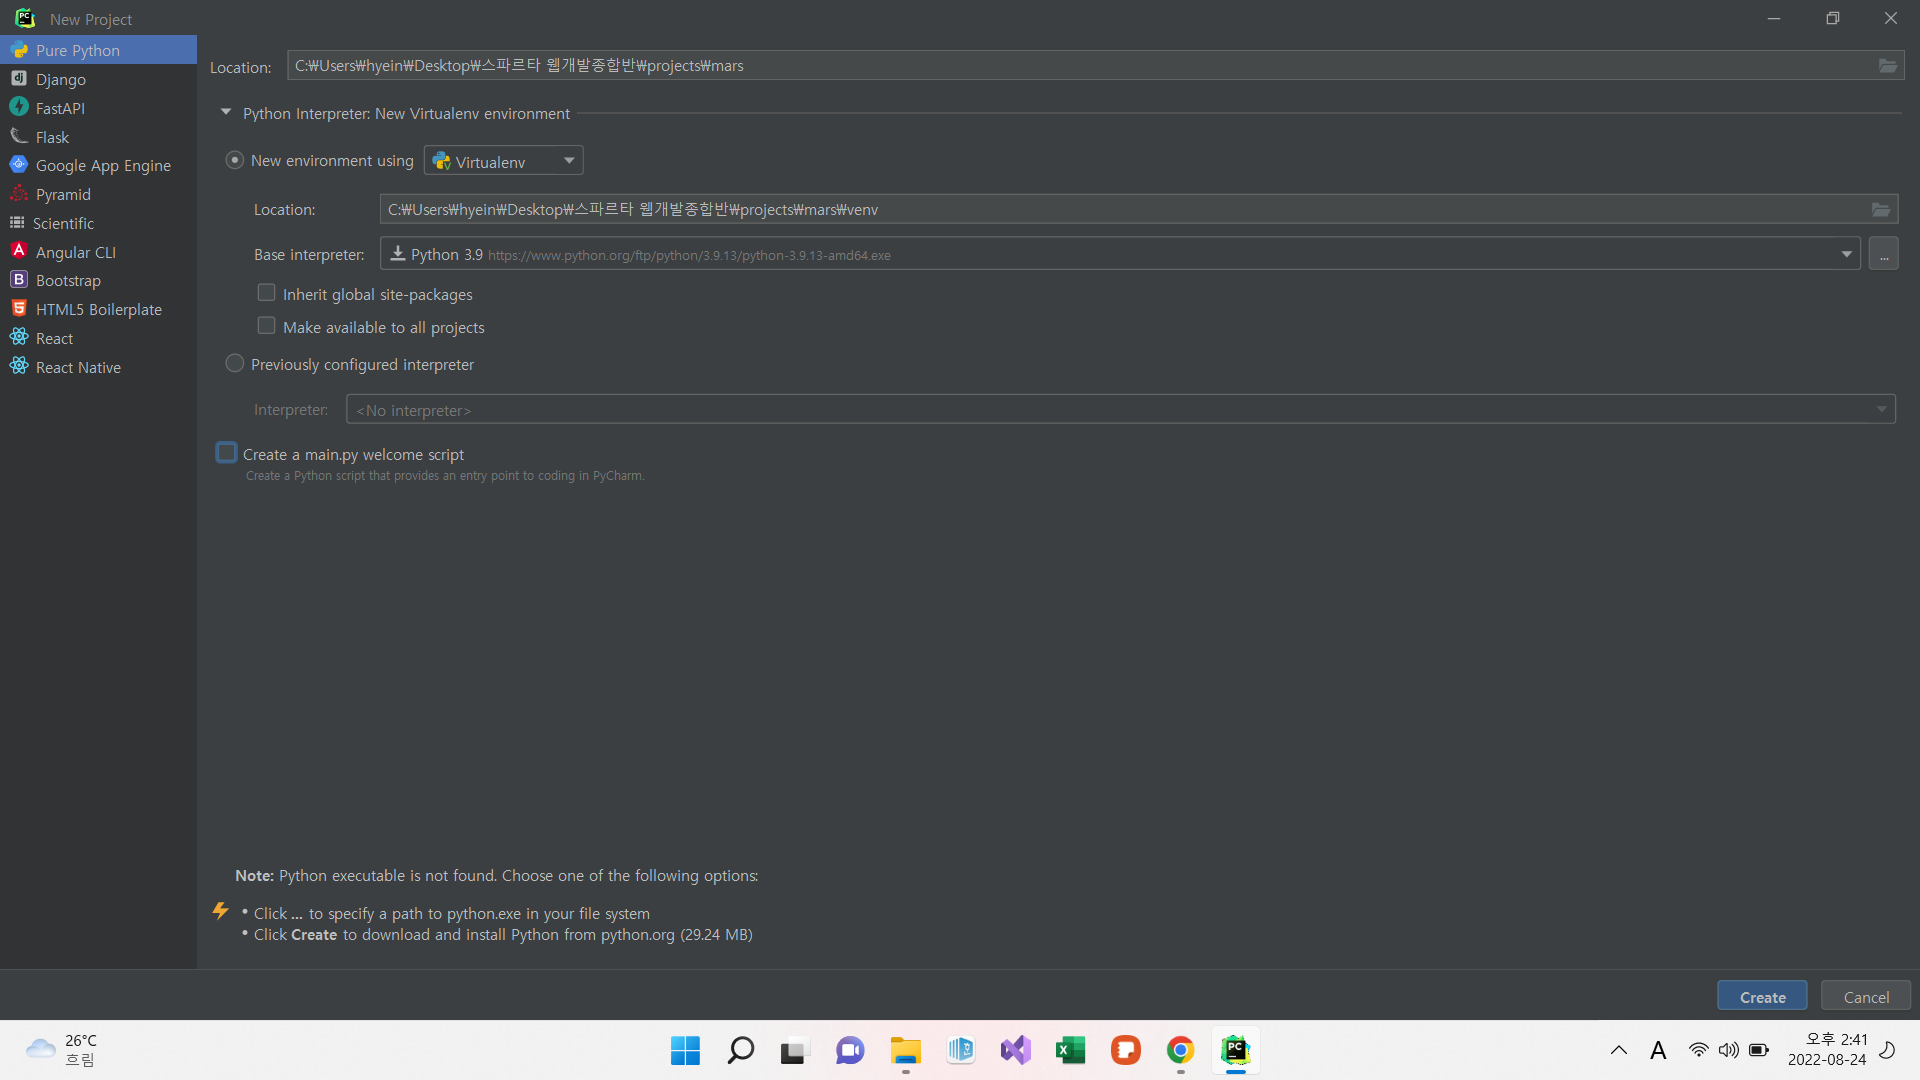The width and height of the screenshot is (1920, 1080).
Task: Select Scientific project type
Action: tap(98, 223)
